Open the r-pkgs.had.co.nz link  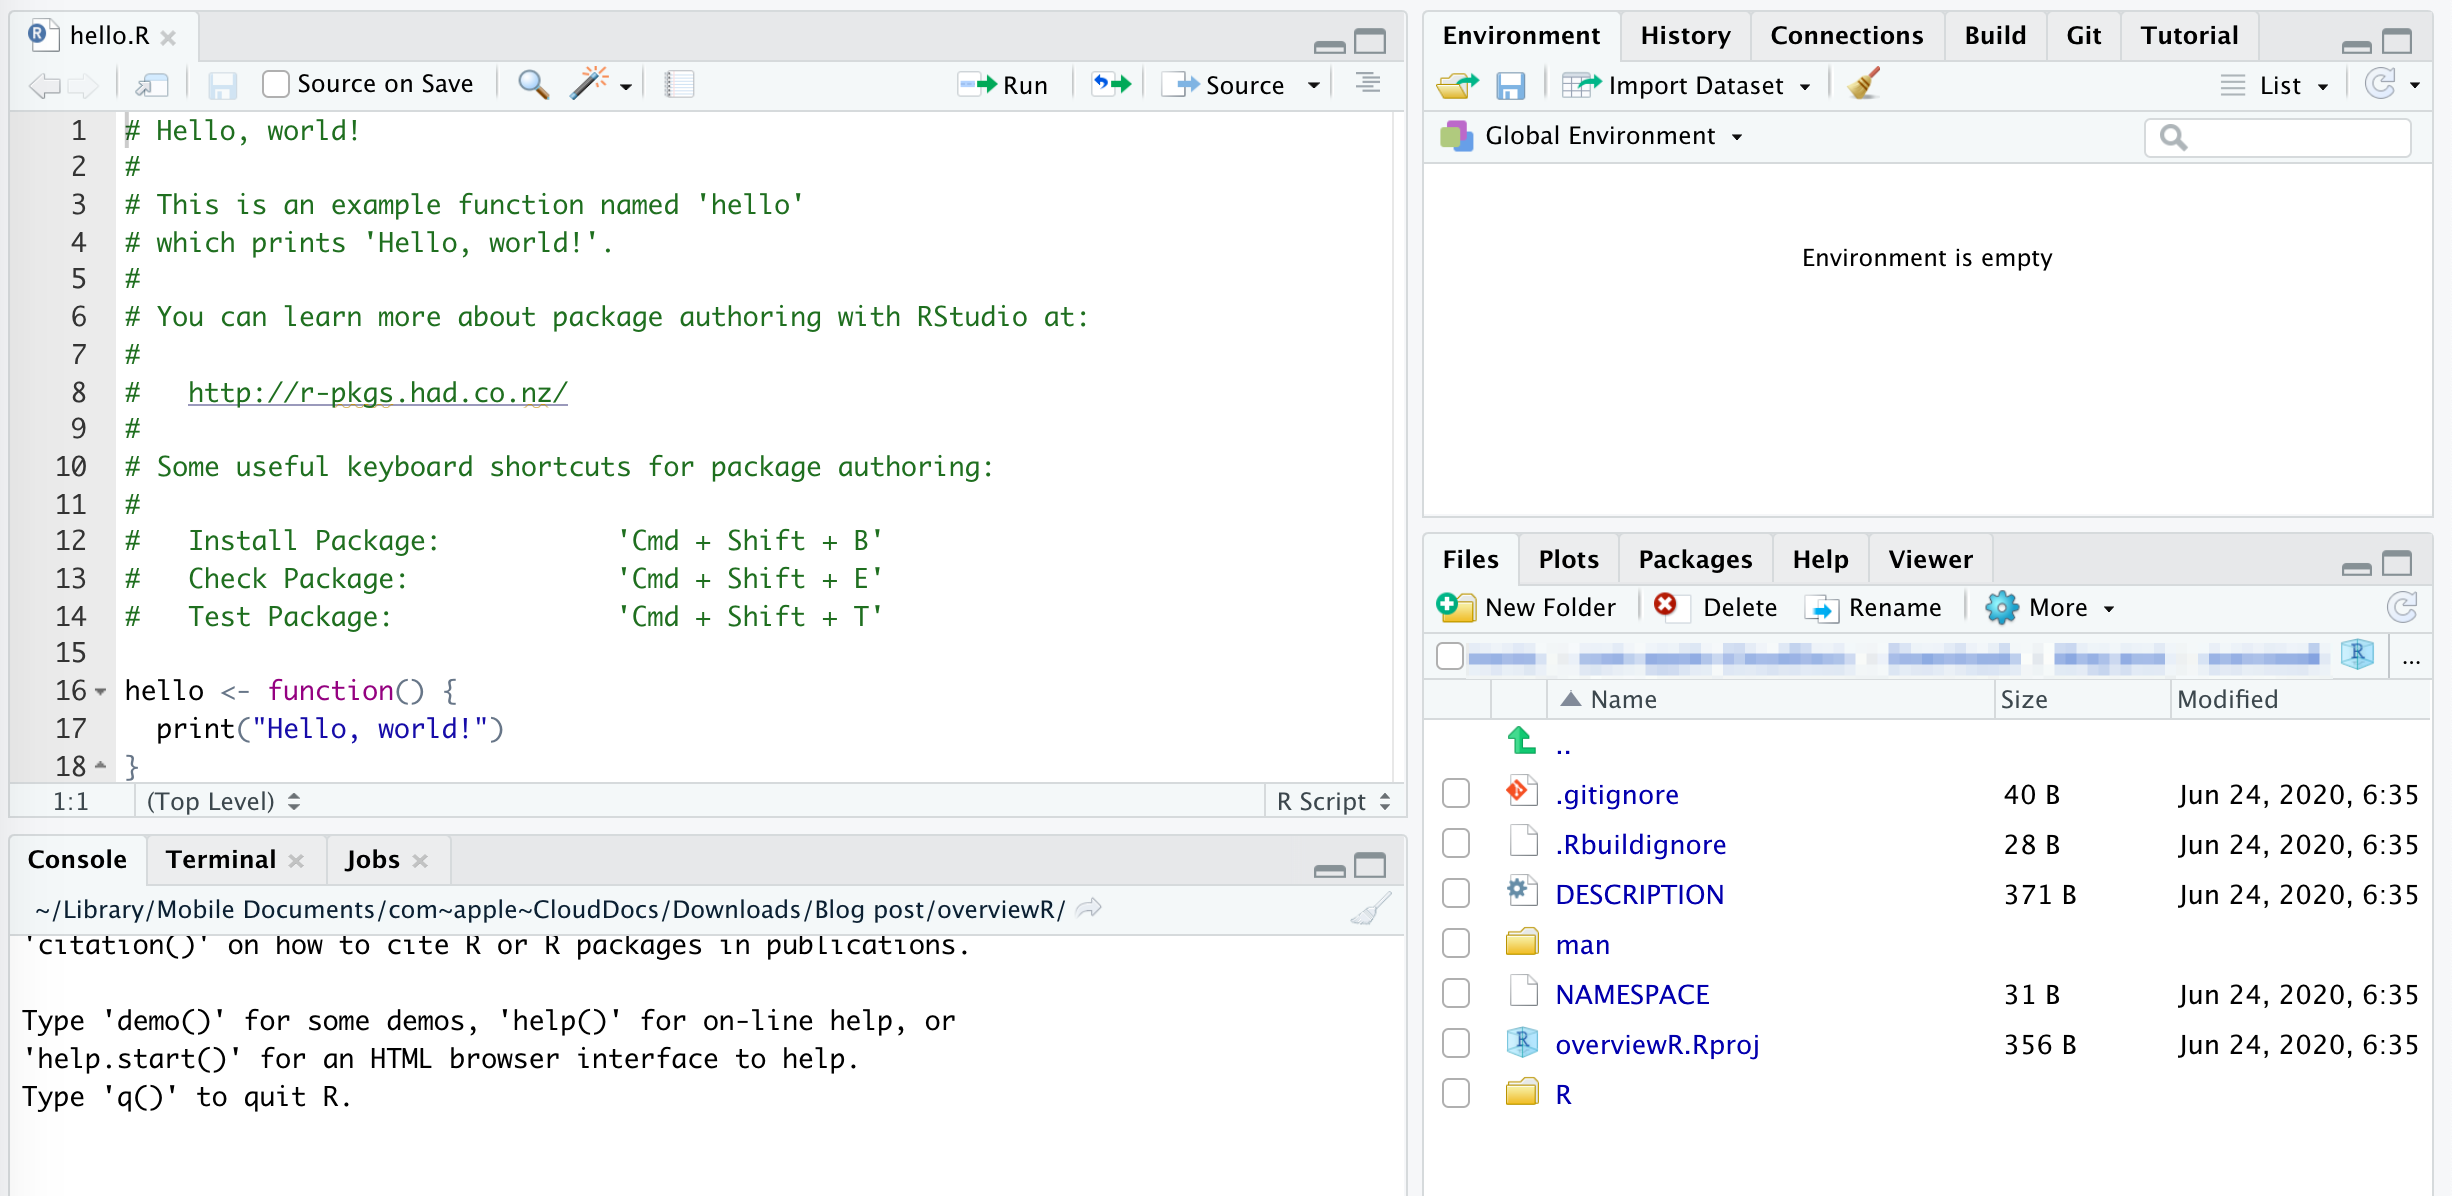[x=378, y=393]
